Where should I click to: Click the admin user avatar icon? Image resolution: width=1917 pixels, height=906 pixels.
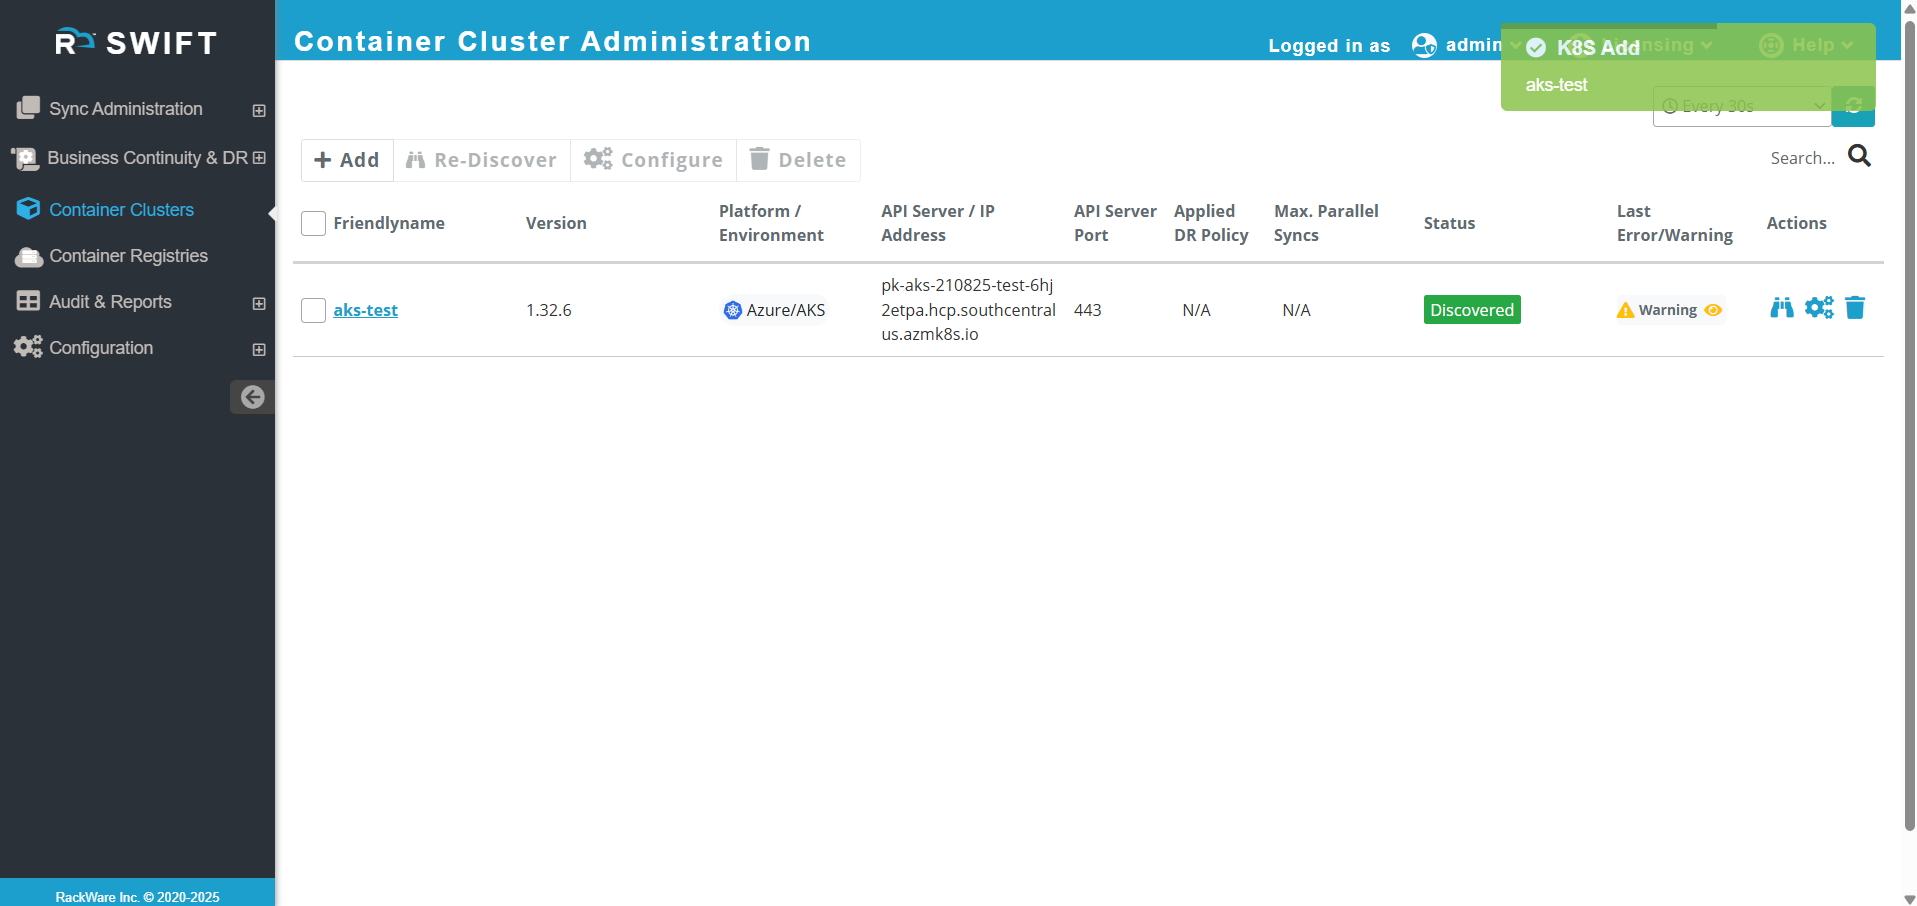tap(1424, 45)
